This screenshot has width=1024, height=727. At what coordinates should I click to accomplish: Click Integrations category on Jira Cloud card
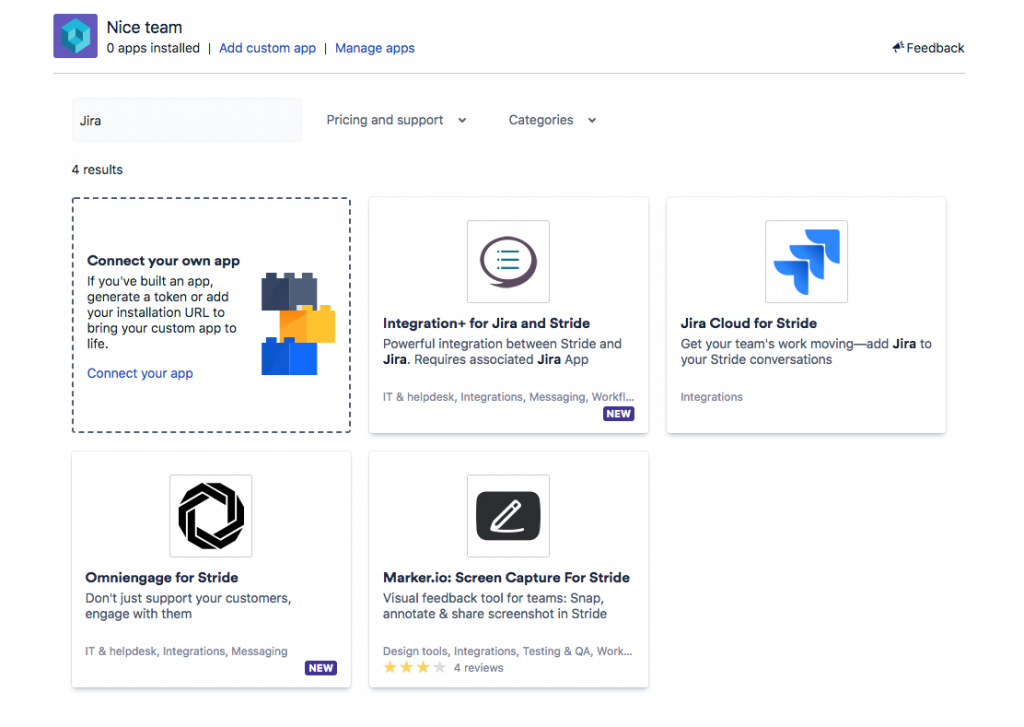711,396
